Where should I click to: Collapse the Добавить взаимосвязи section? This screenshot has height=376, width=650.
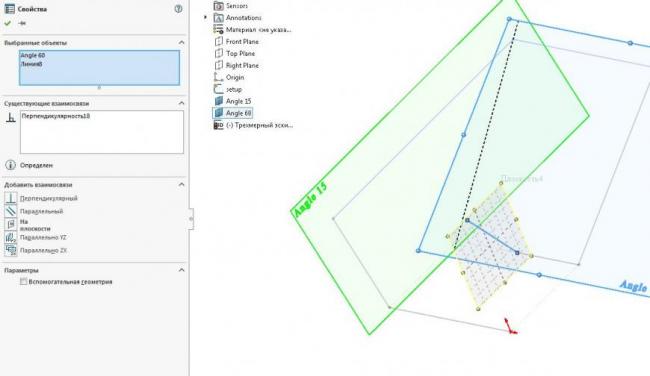click(181, 184)
